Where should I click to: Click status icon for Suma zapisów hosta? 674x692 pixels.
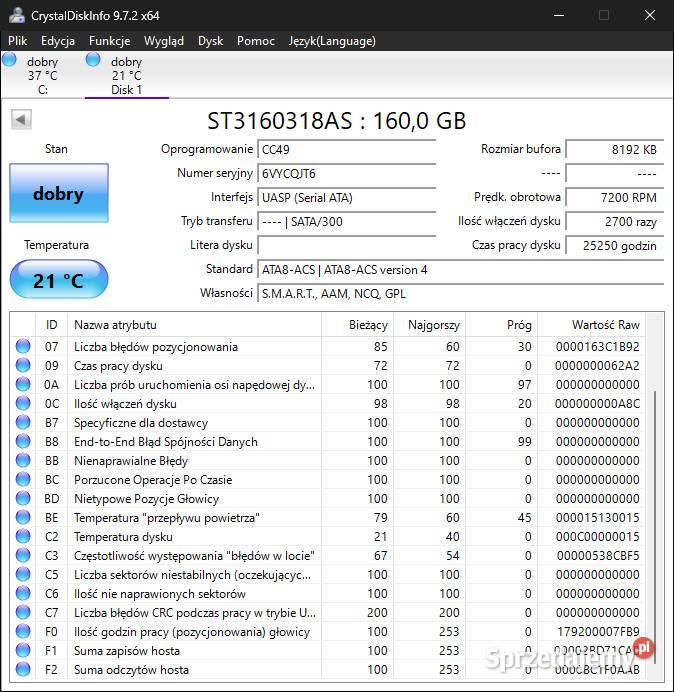(x=23, y=651)
